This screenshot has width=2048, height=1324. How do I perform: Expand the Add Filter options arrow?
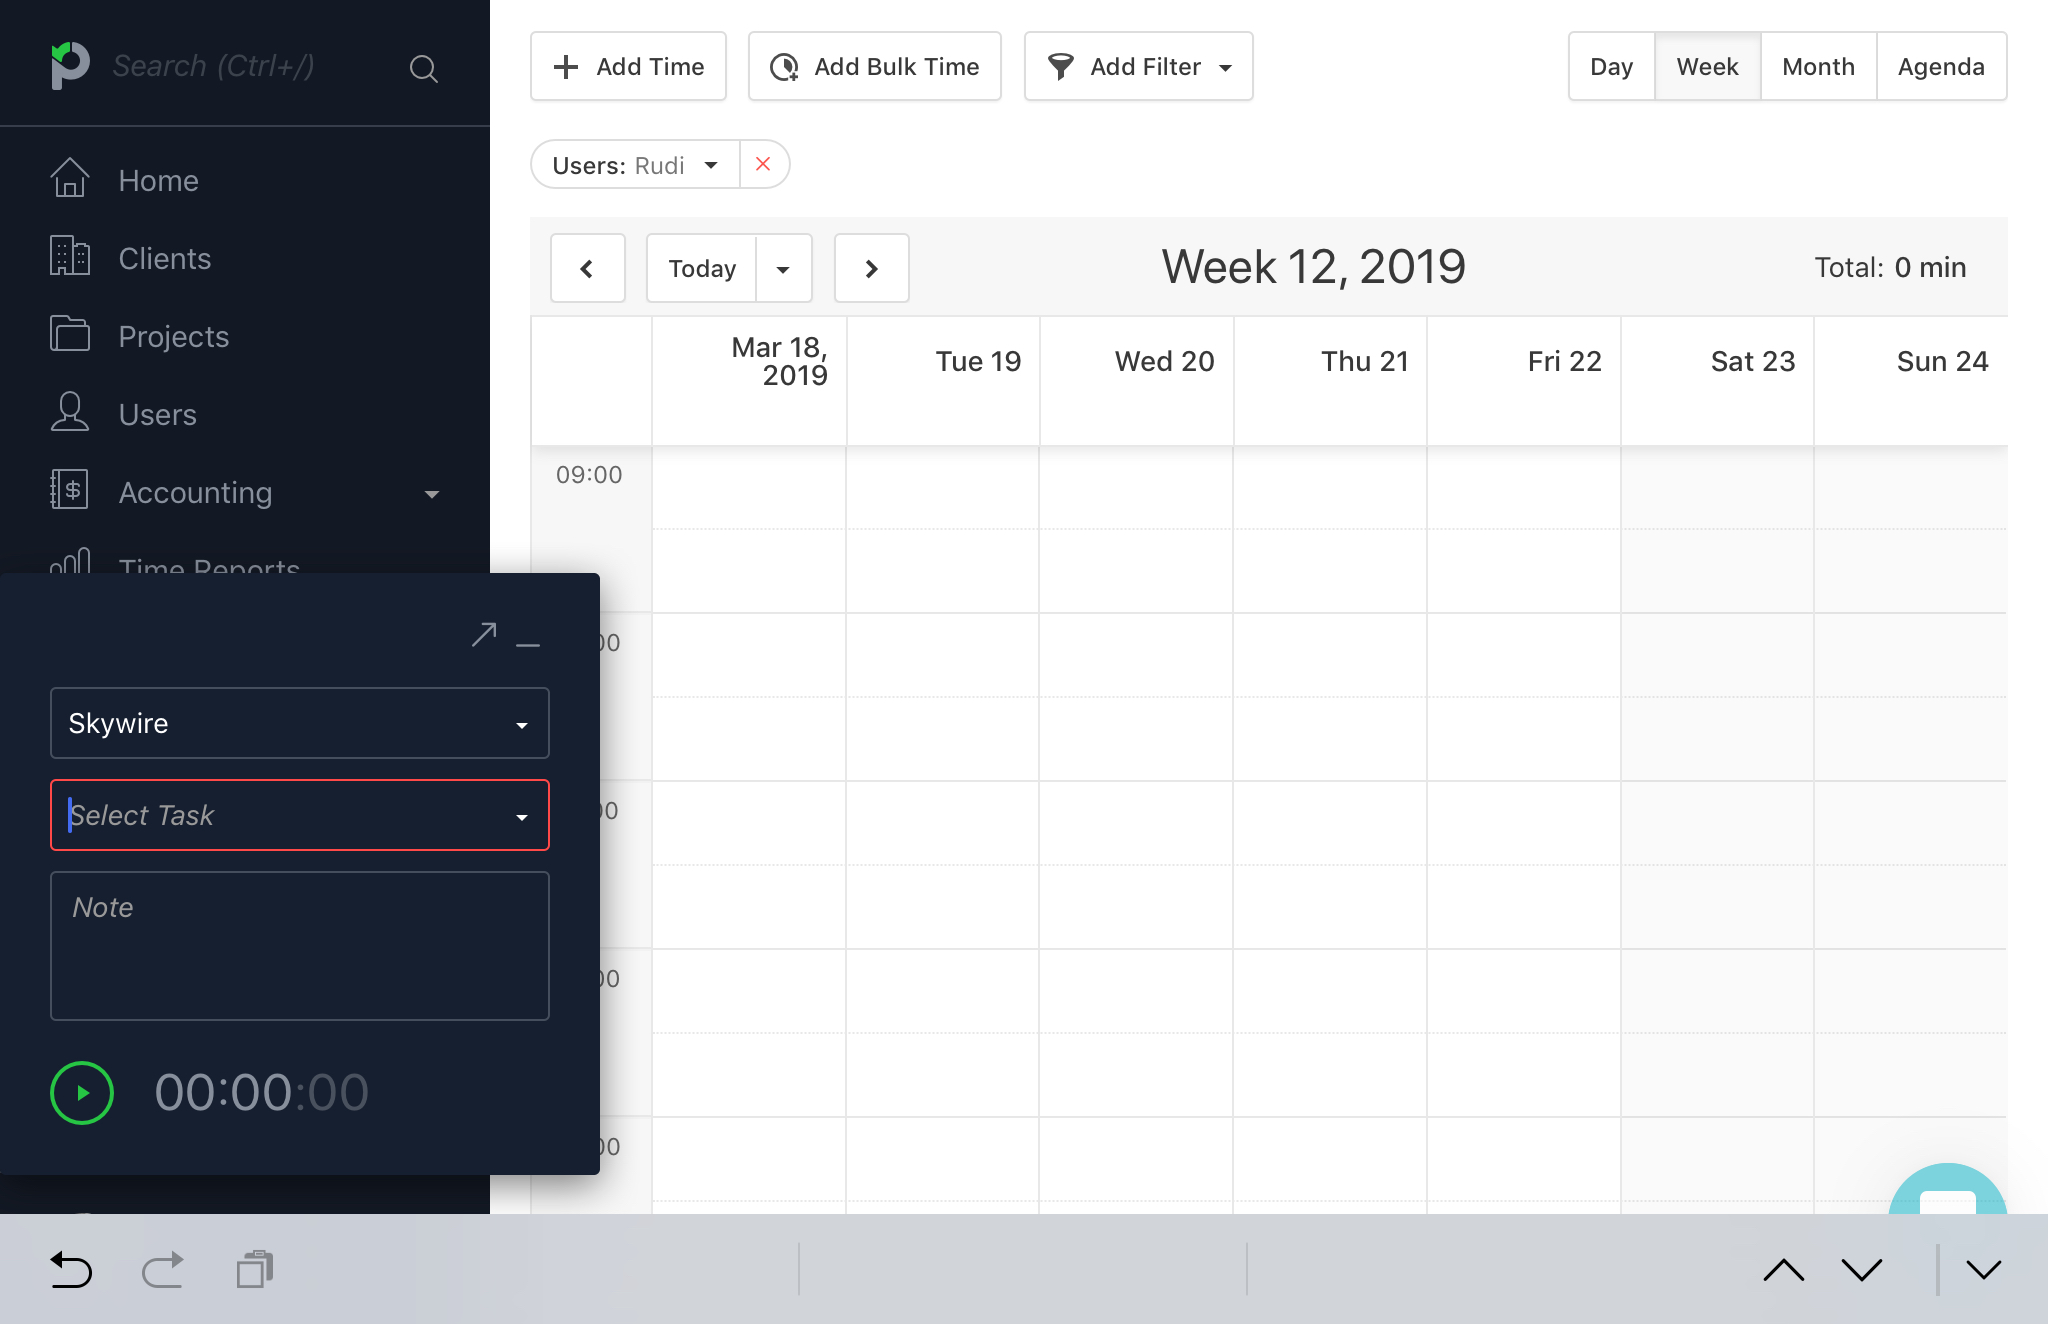[1224, 67]
